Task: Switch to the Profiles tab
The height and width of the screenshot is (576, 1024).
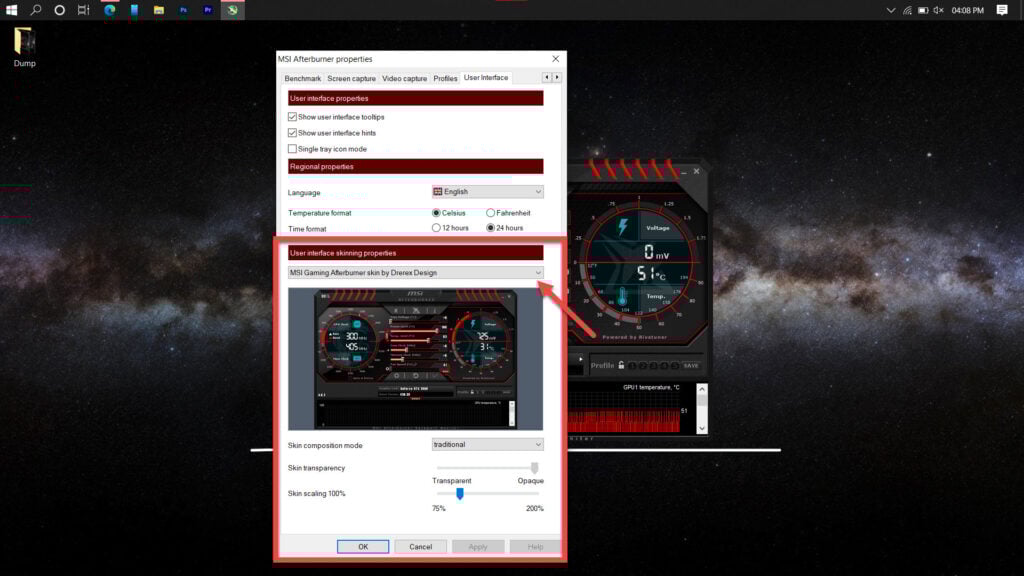Action: pos(445,78)
